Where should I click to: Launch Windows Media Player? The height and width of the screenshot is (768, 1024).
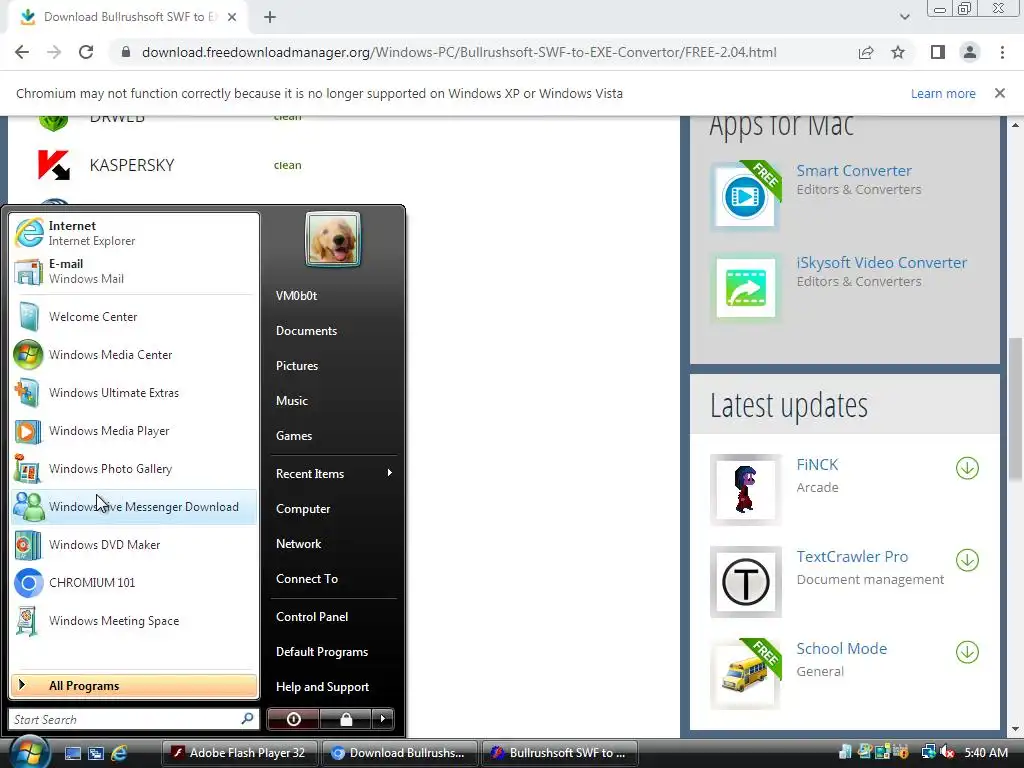[x=134, y=431]
